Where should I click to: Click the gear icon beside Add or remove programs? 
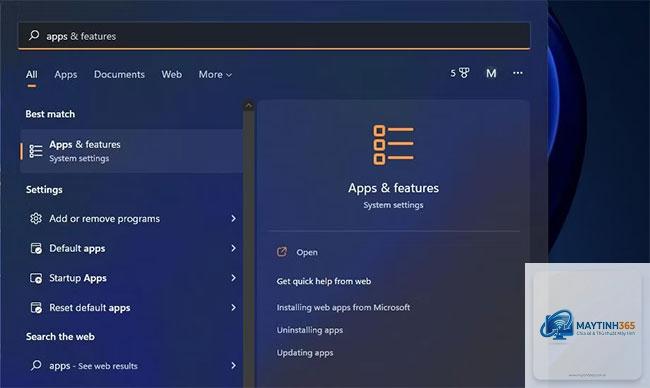pyautogui.click(x=36, y=218)
